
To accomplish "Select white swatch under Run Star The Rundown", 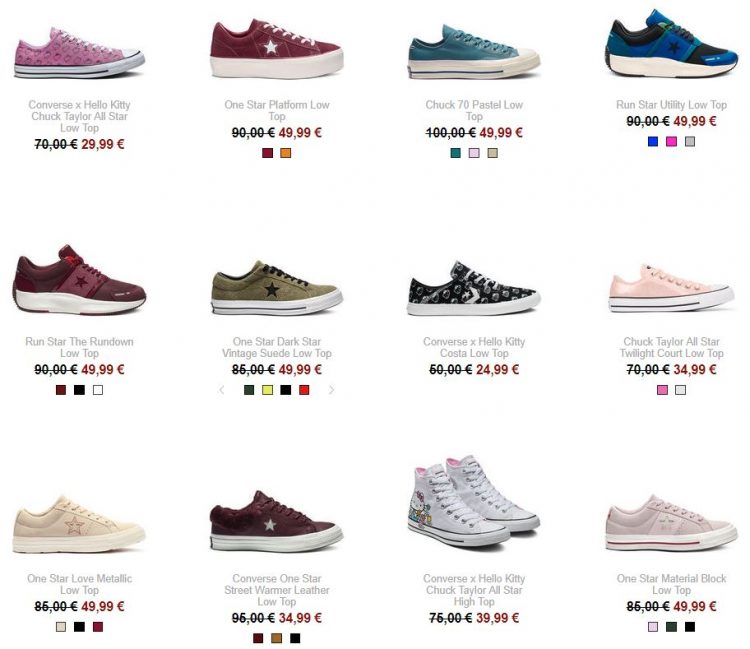I will (98, 390).
